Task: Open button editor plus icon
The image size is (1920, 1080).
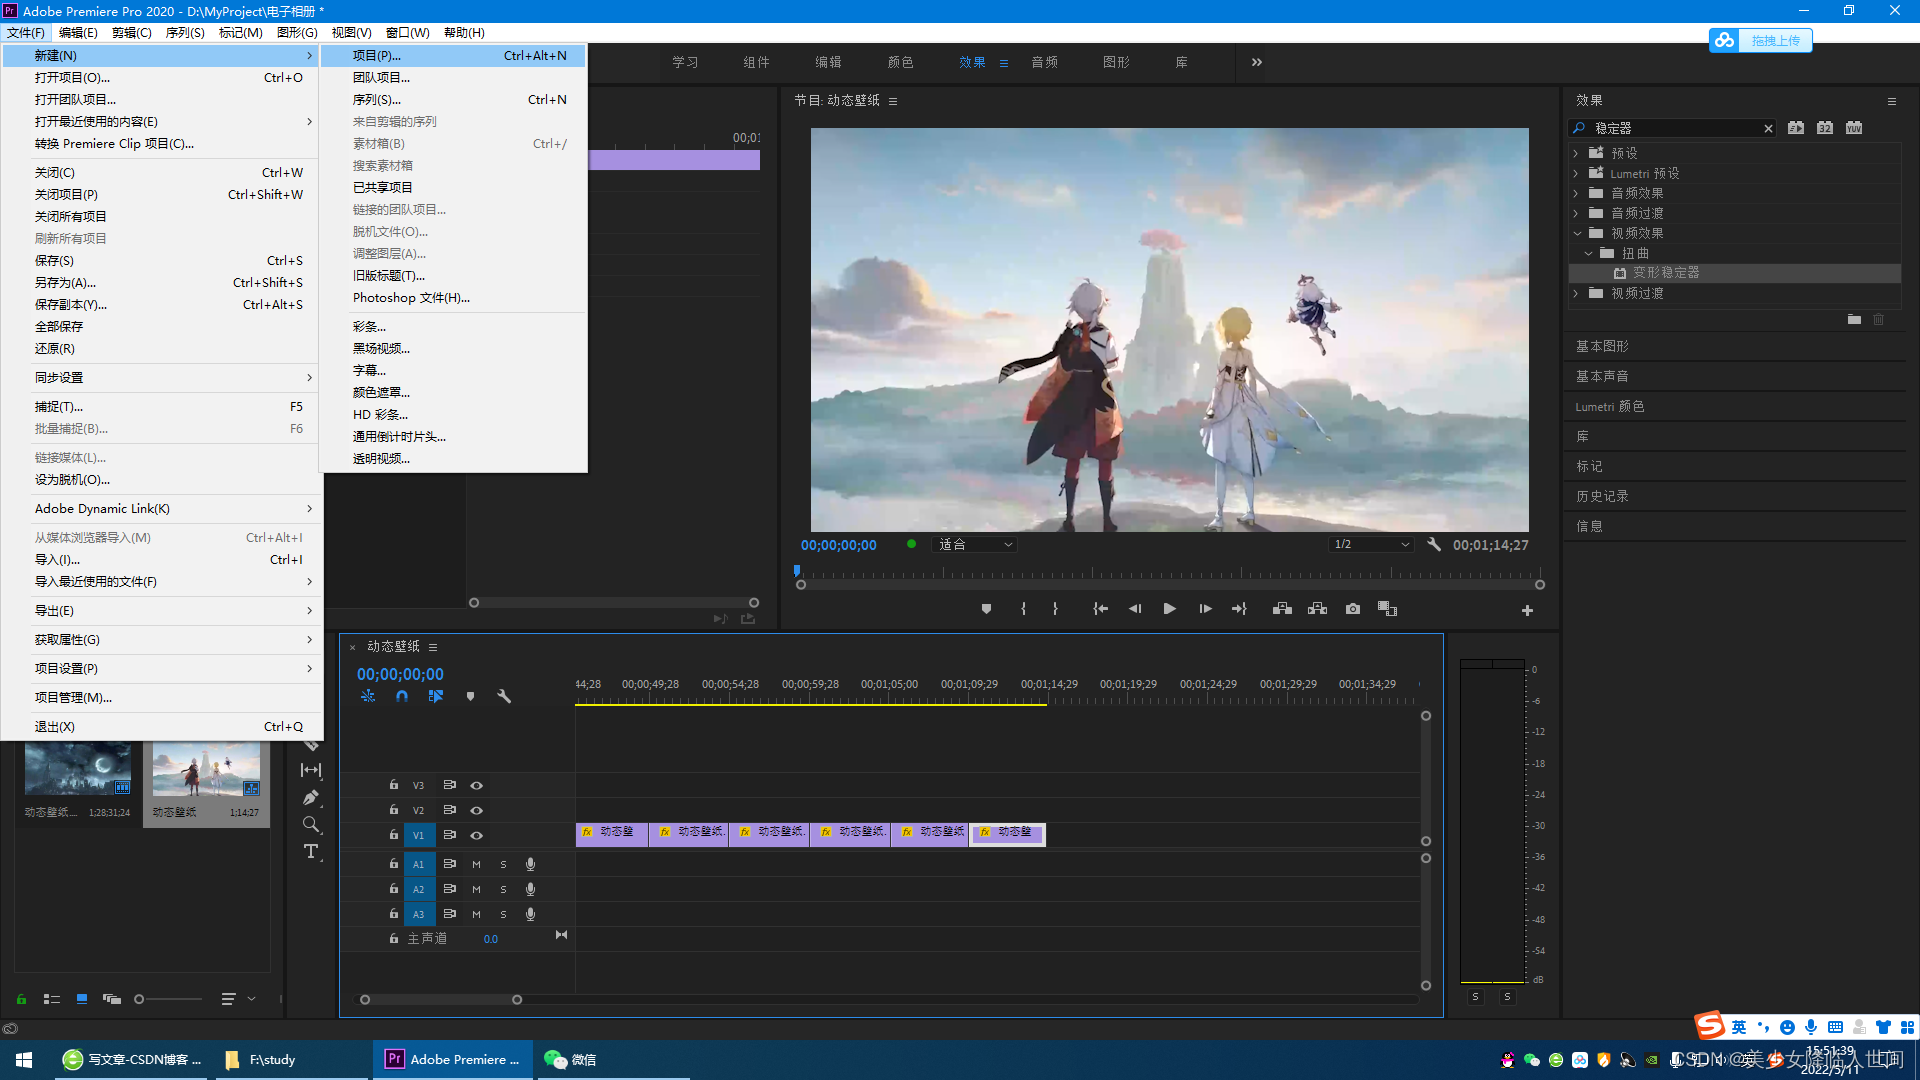Action: pyautogui.click(x=1527, y=610)
